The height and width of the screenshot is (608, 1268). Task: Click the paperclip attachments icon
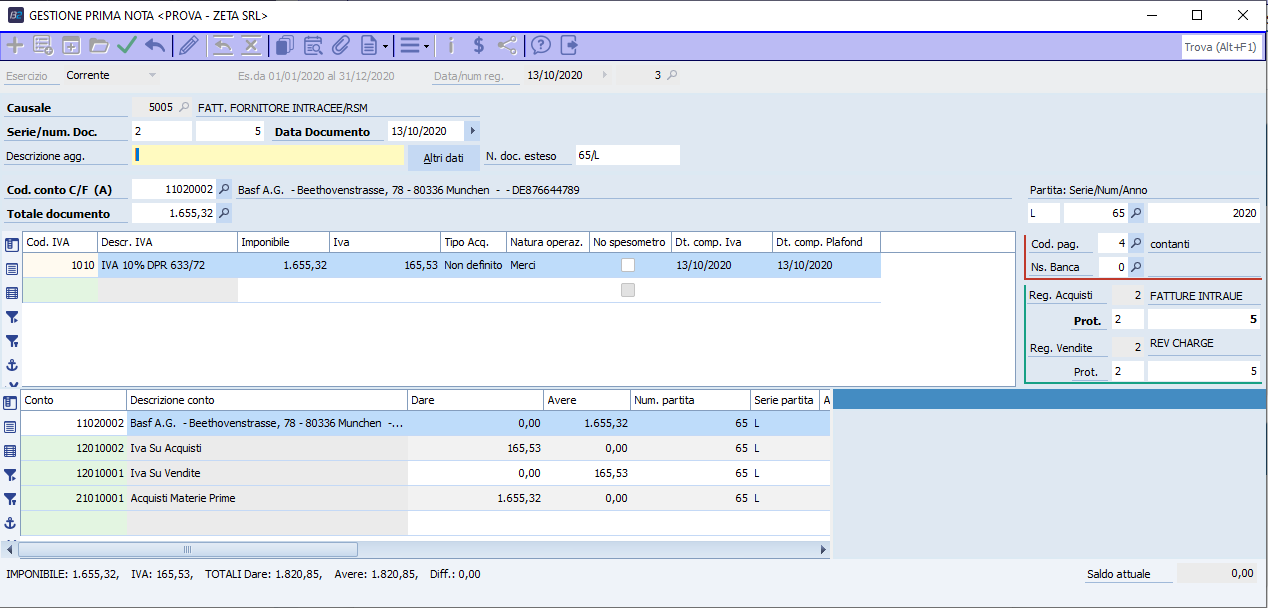(x=341, y=45)
